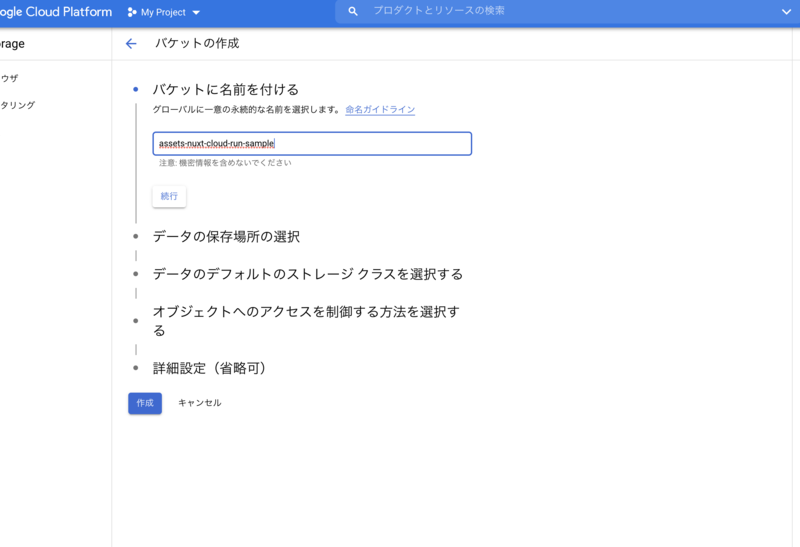Click the 注意: 機密情報を含めないでください hint text

coord(225,163)
